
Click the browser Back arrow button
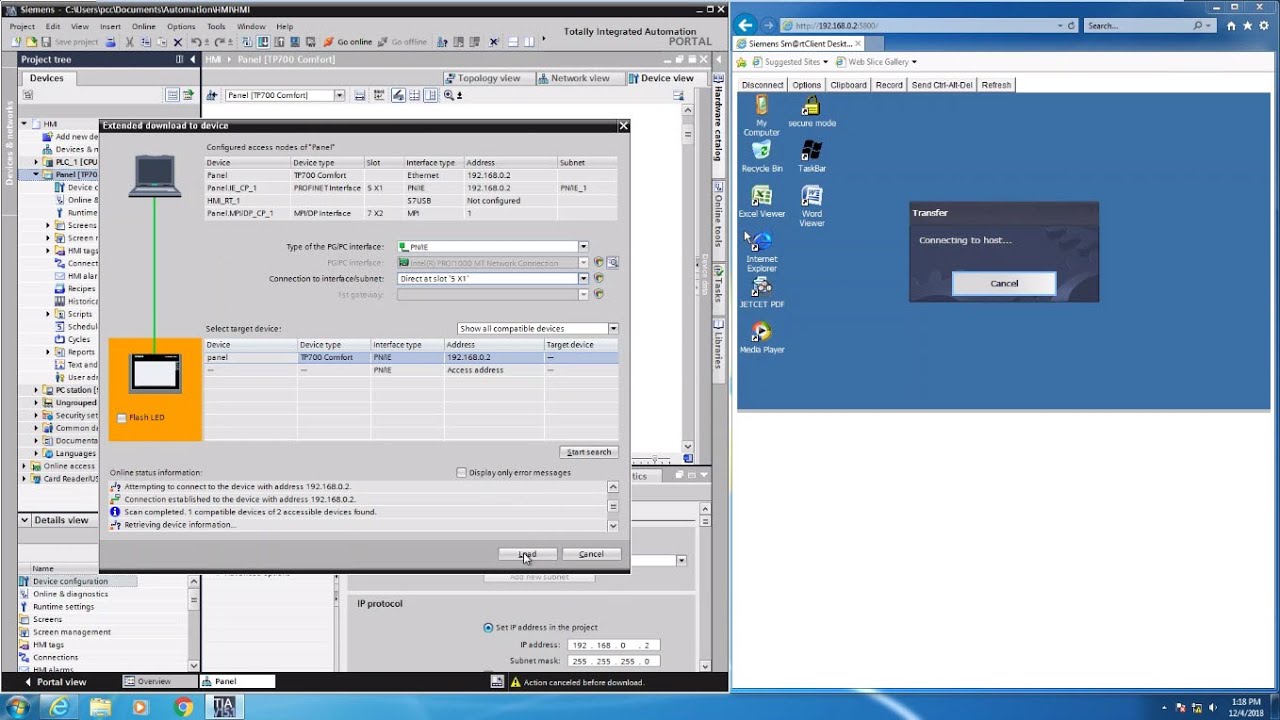point(746,25)
